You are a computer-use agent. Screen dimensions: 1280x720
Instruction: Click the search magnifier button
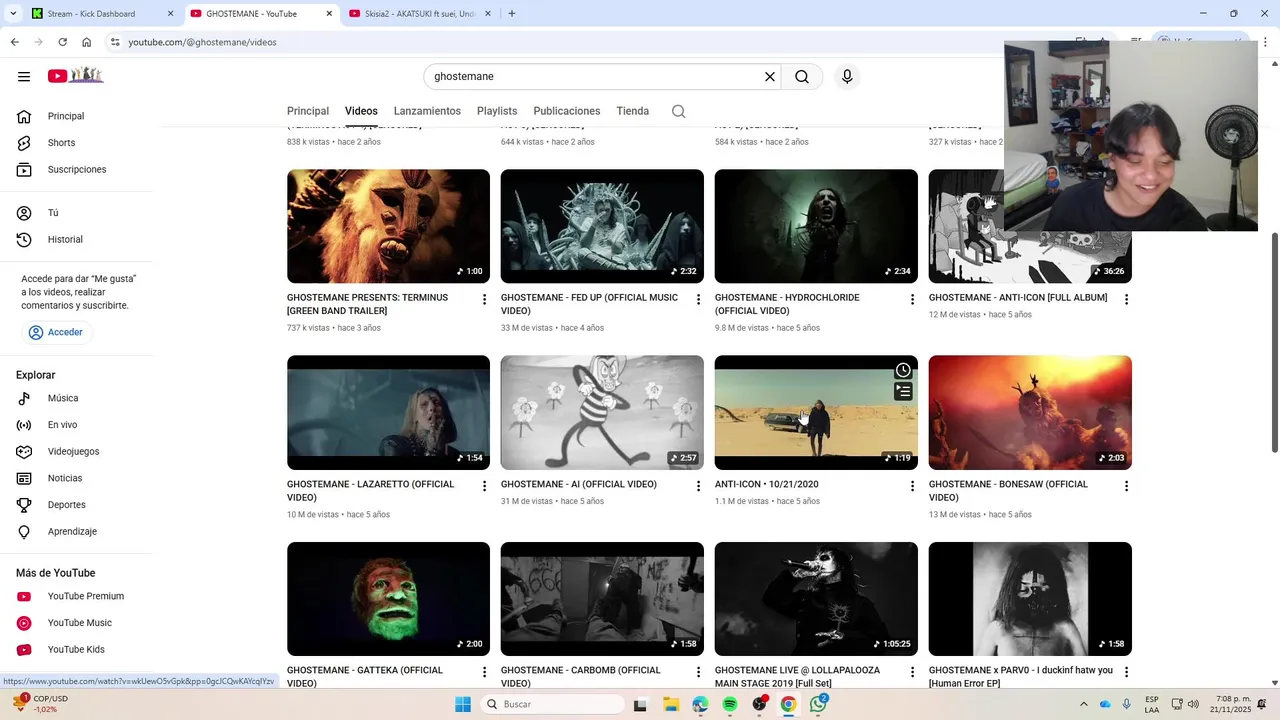802,77
